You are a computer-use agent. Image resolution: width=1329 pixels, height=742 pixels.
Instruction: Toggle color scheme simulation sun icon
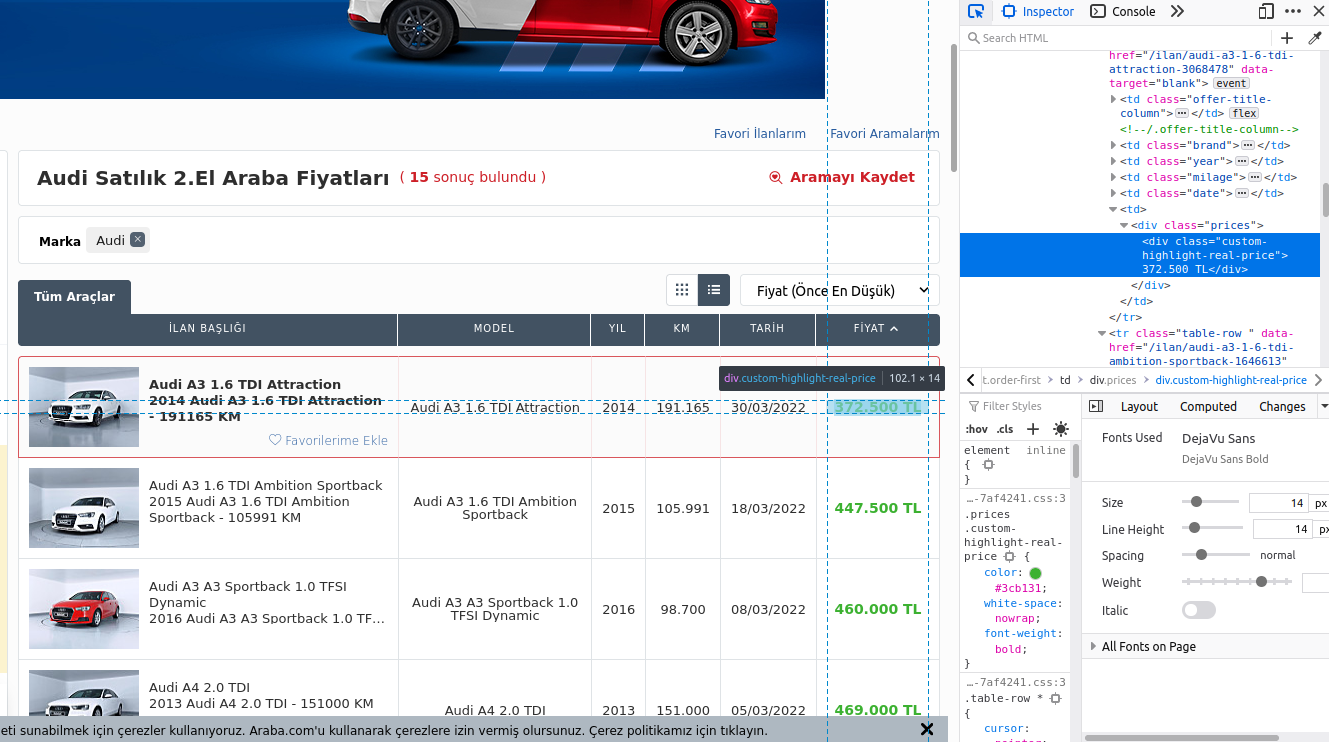[1061, 429]
